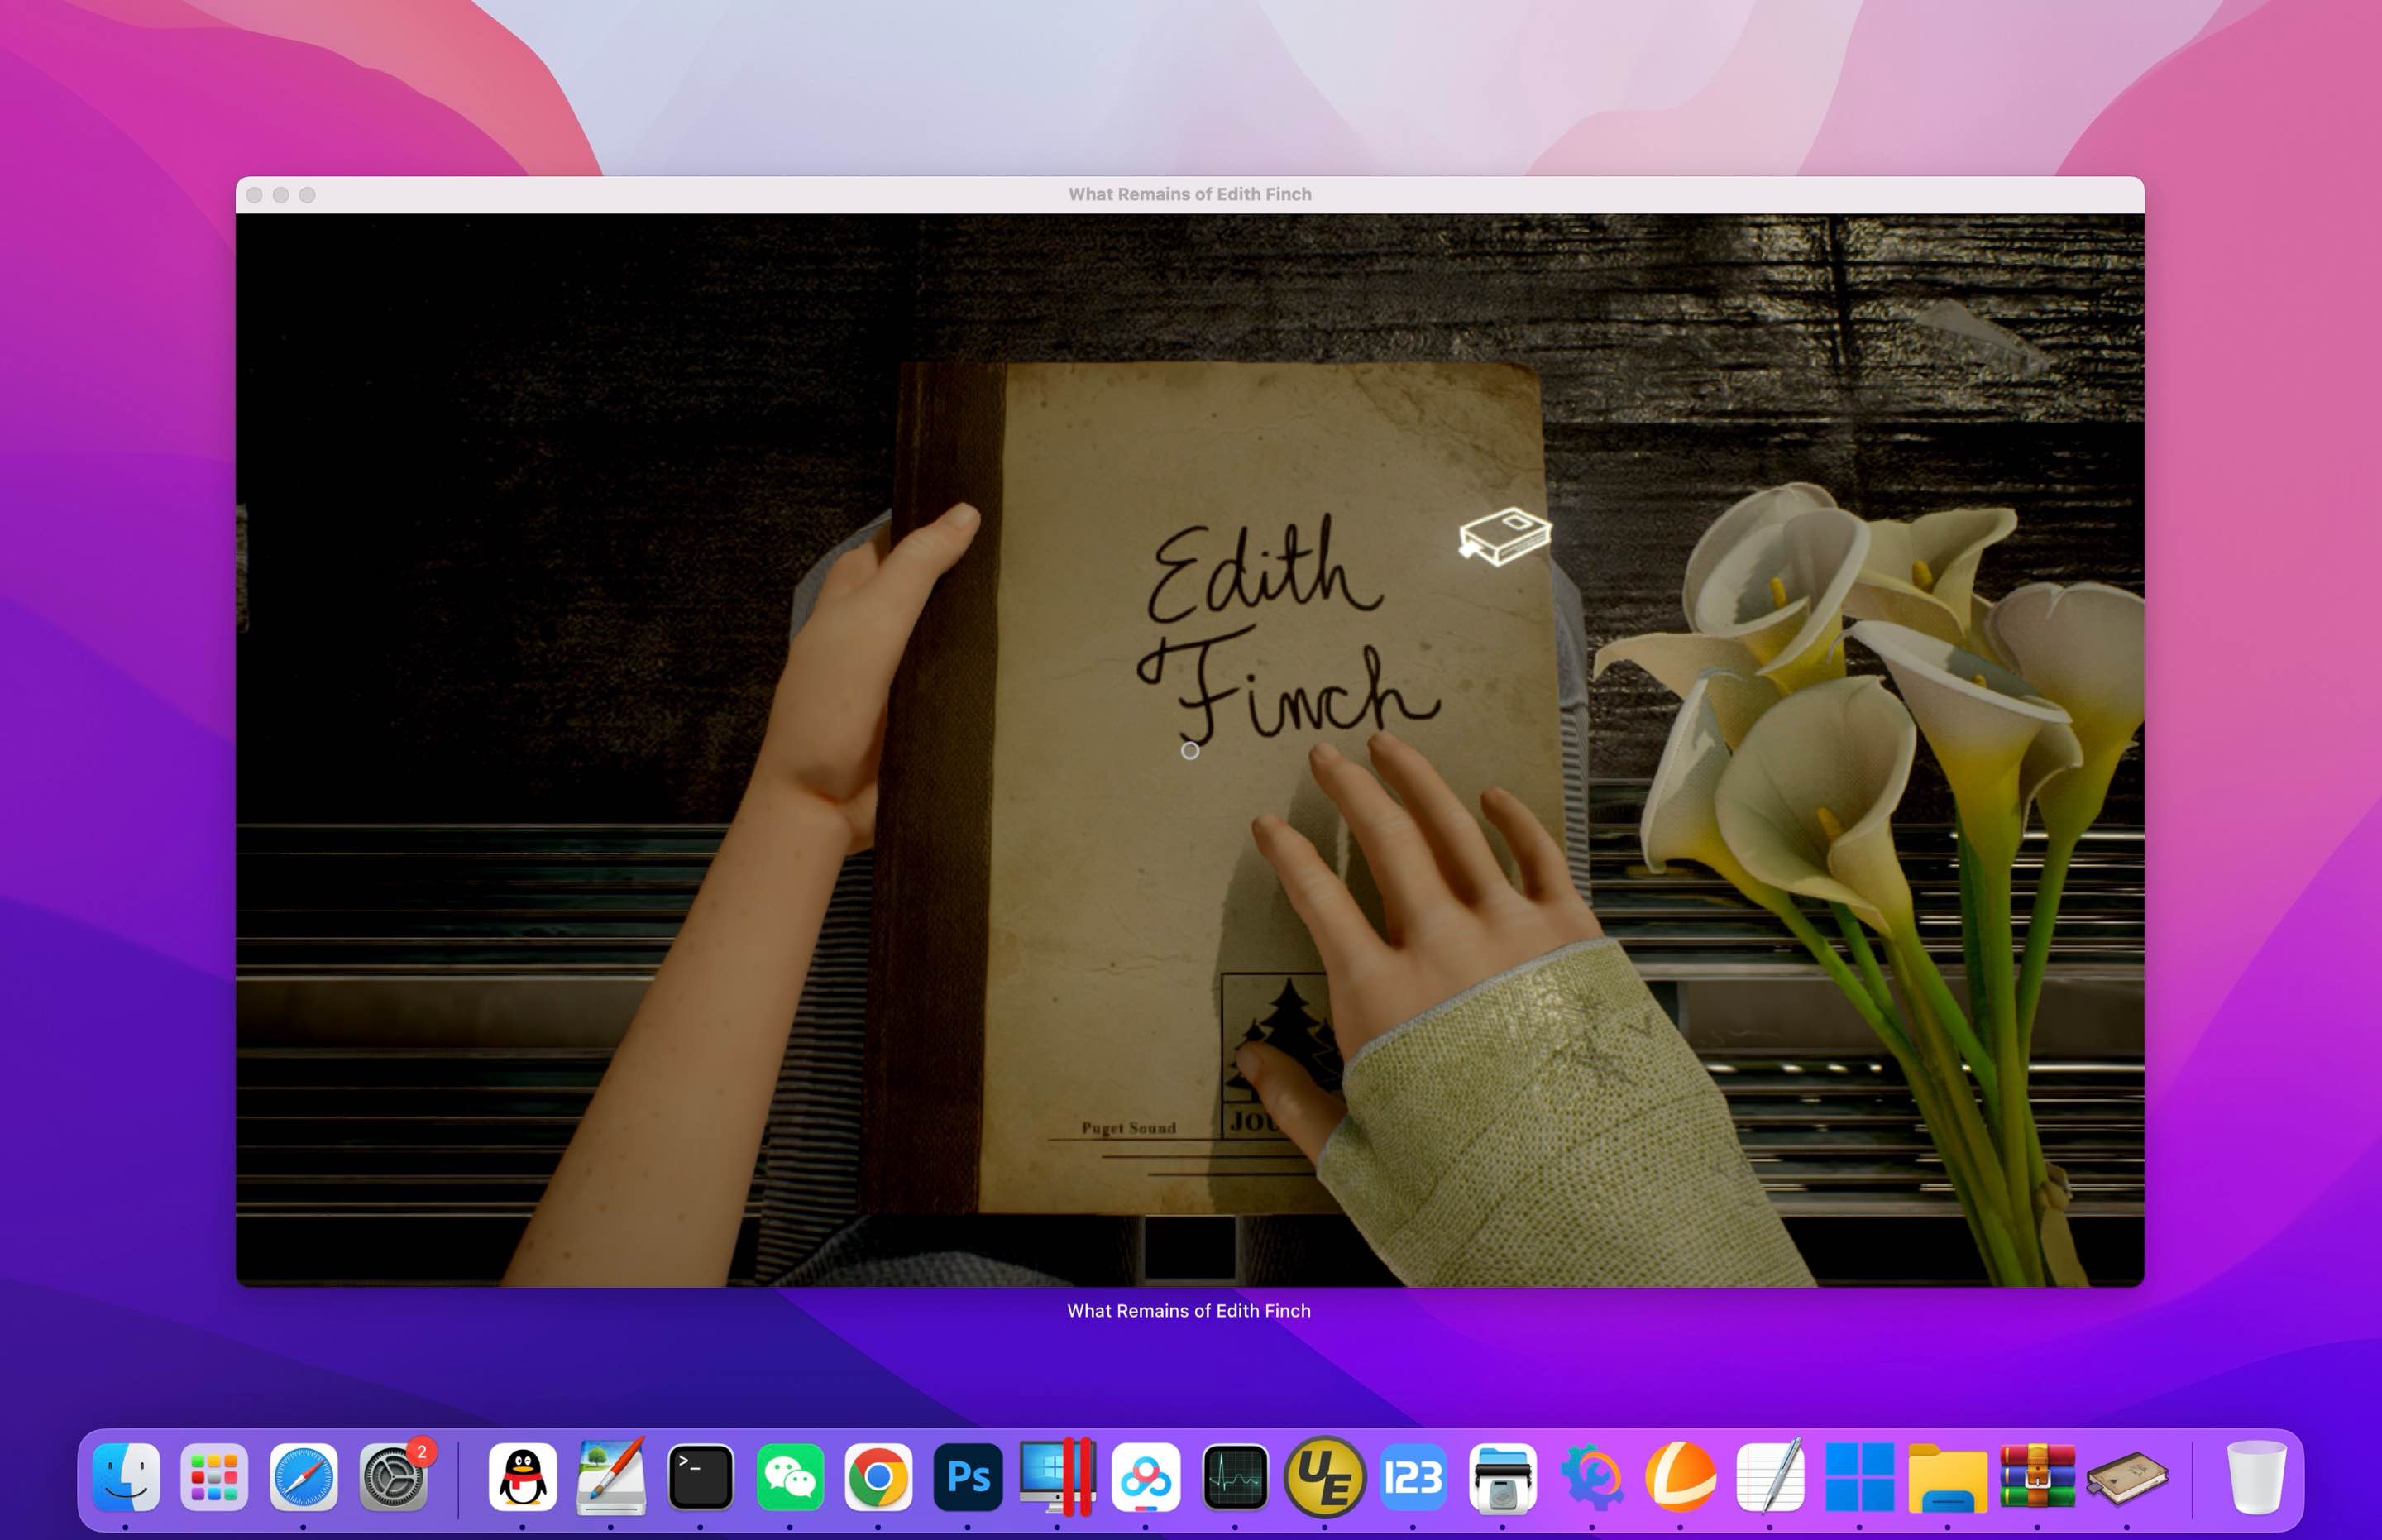Launch the orange sphere app

point(1680,1477)
